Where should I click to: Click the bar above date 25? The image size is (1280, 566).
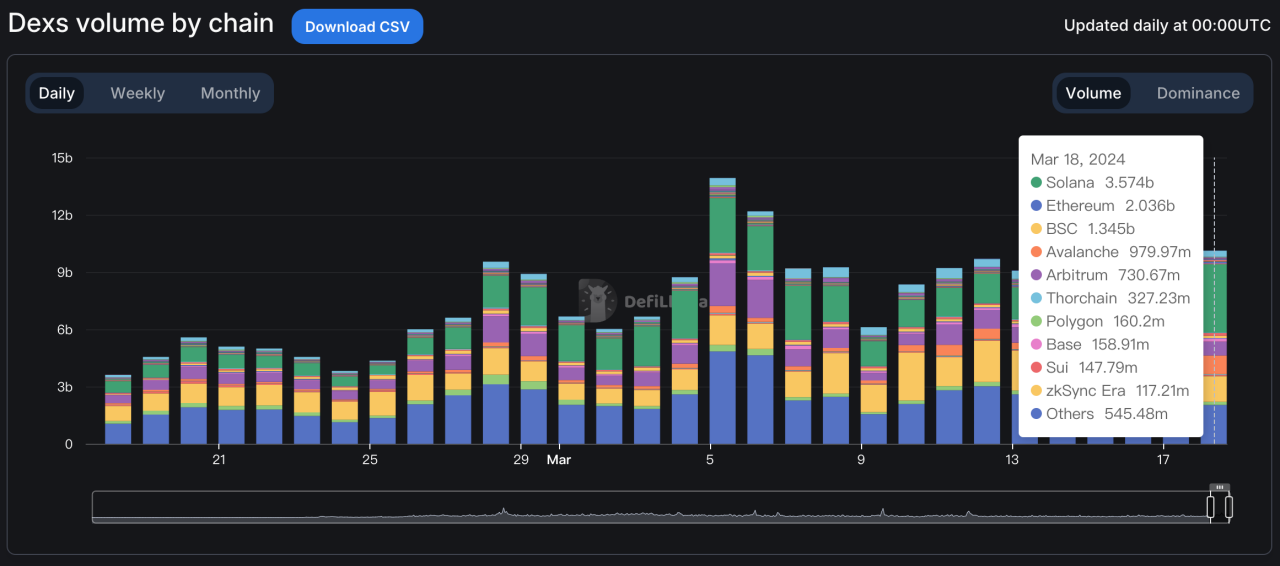click(x=383, y=402)
